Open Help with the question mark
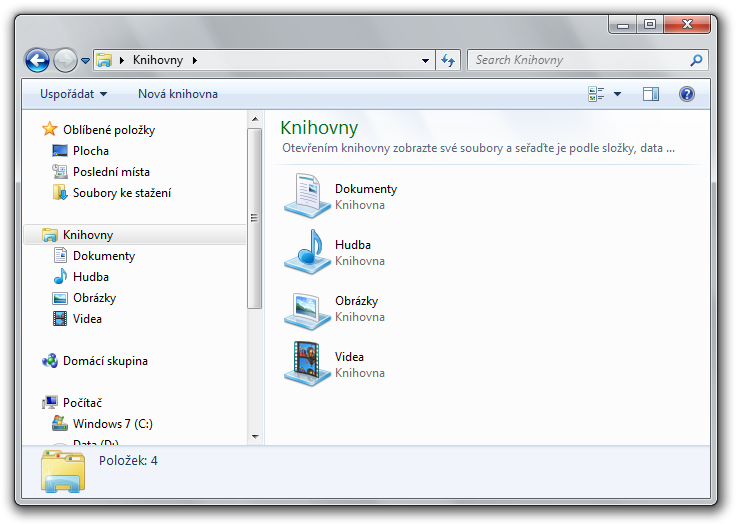 [x=687, y=94]
